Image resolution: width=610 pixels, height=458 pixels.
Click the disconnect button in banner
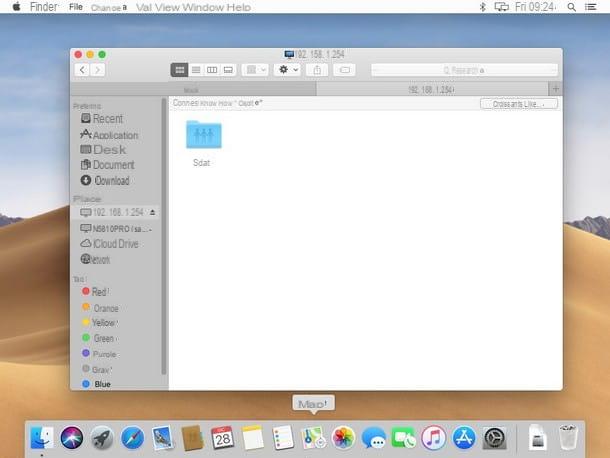click(519, 104)
